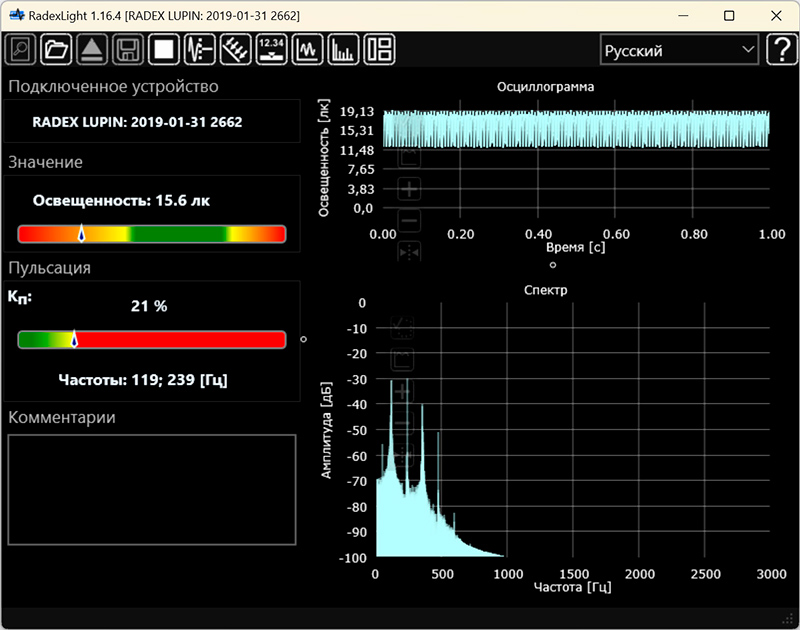Image resolution: width=800 pixels, height=630 pixels.
Task: Open a saved file with folder icon
Action: click(56, 50)
